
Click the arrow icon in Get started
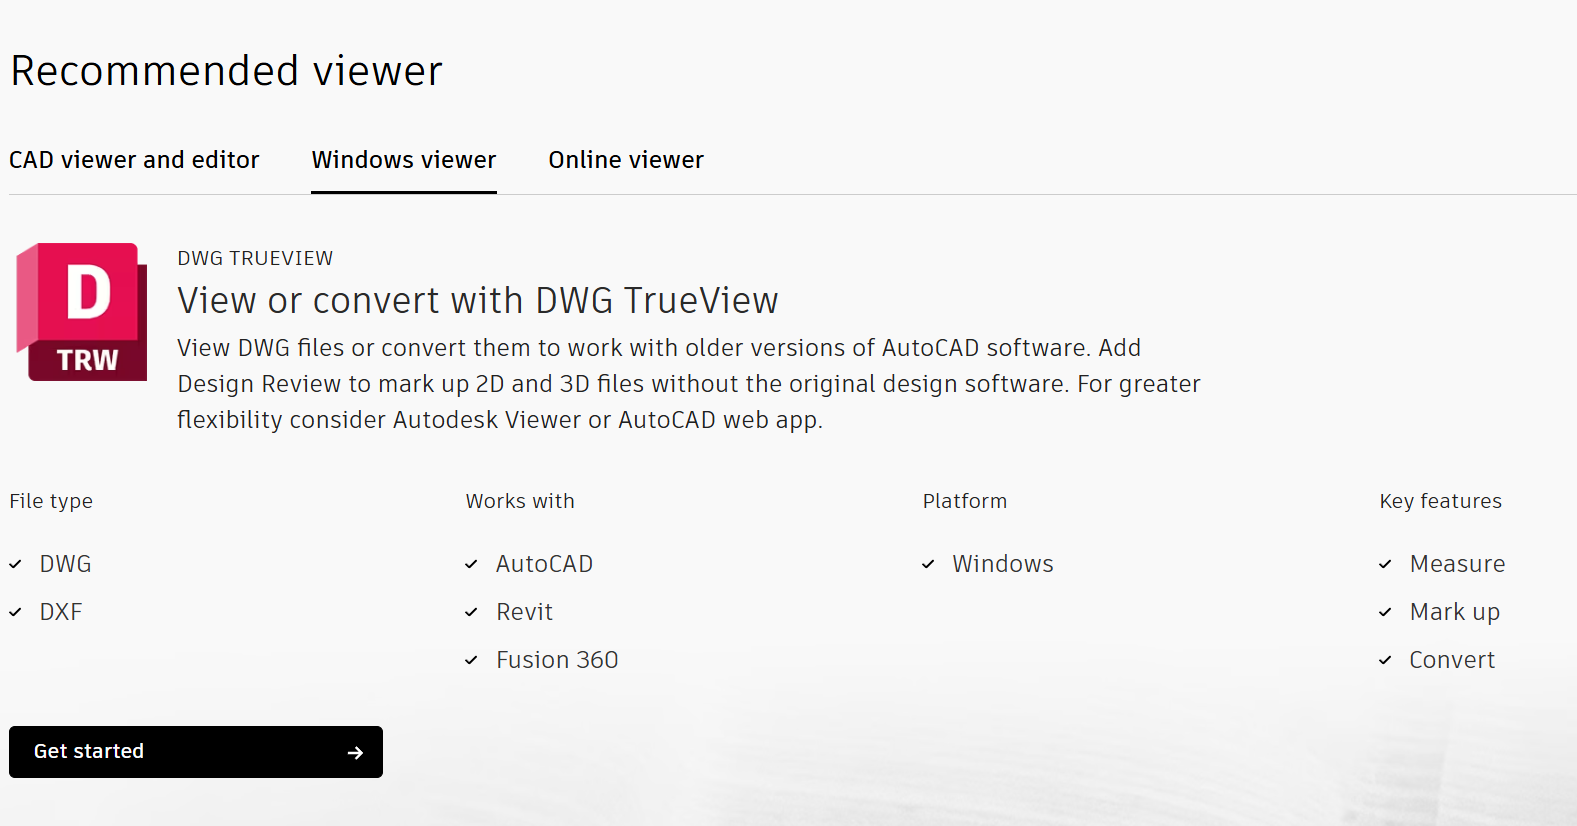[x=355, y=753]
